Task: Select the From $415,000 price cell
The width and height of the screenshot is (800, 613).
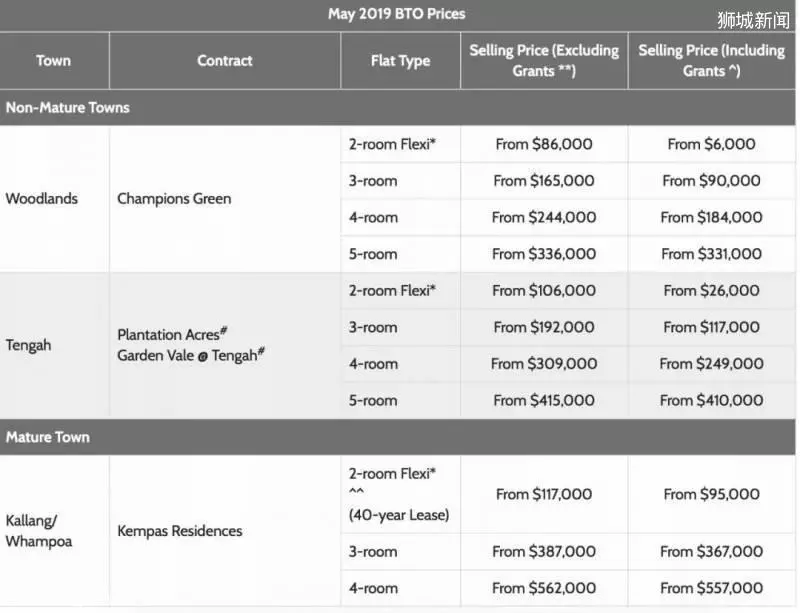Action: (544, 401)
